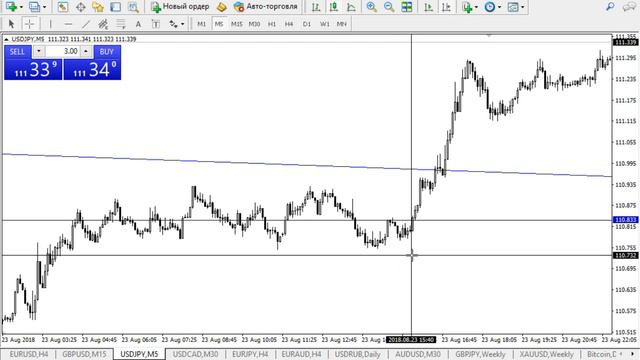Switch to D1 timeframe

click(307, 24)
